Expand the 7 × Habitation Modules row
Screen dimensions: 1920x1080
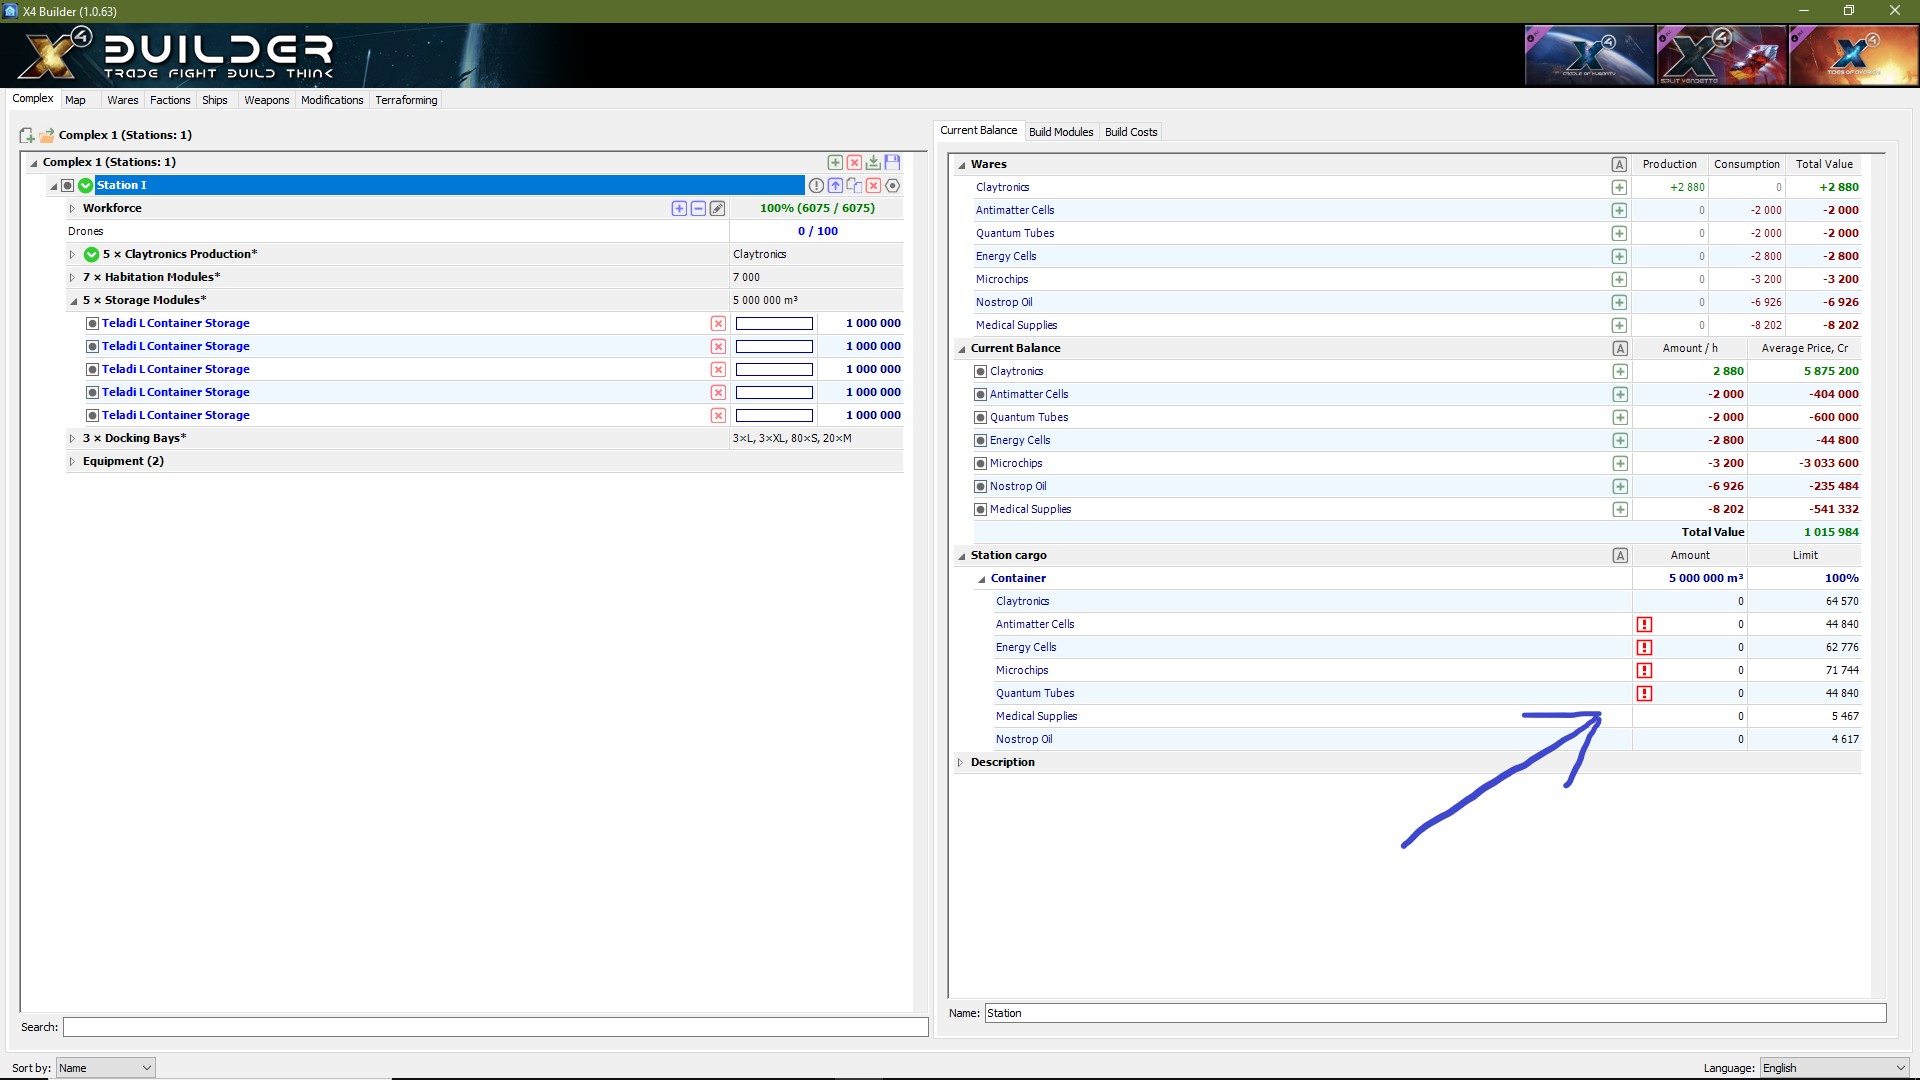pos(72,277)
